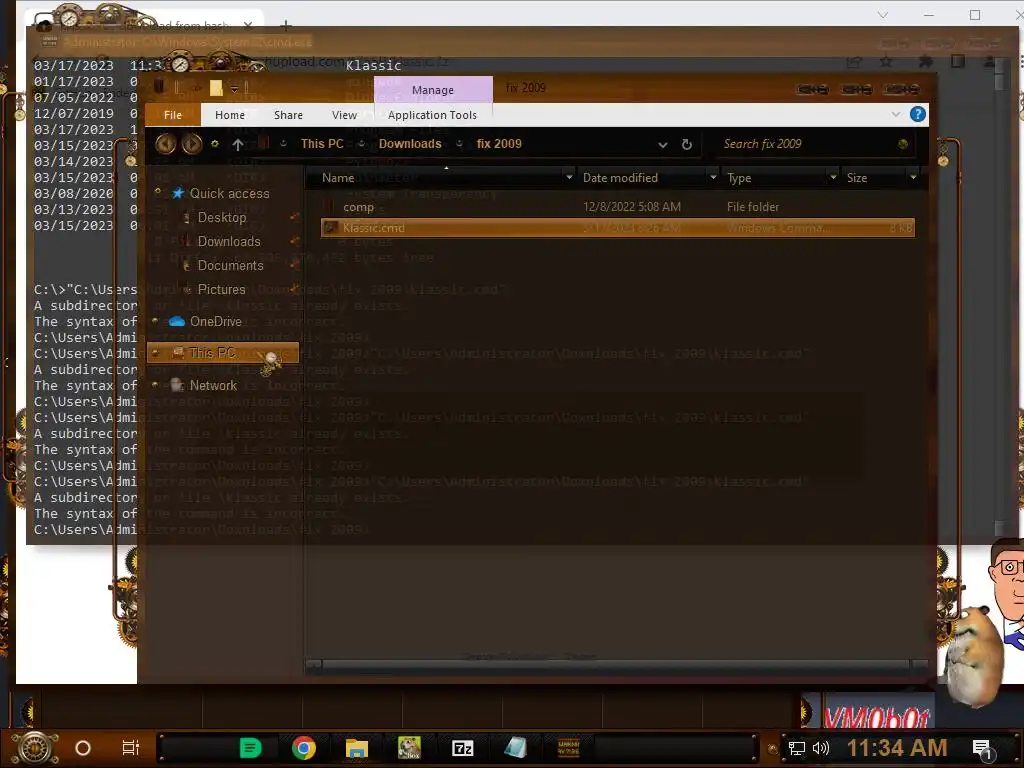Click Downloads in the address breadcrumb

[x=410, y=144]
